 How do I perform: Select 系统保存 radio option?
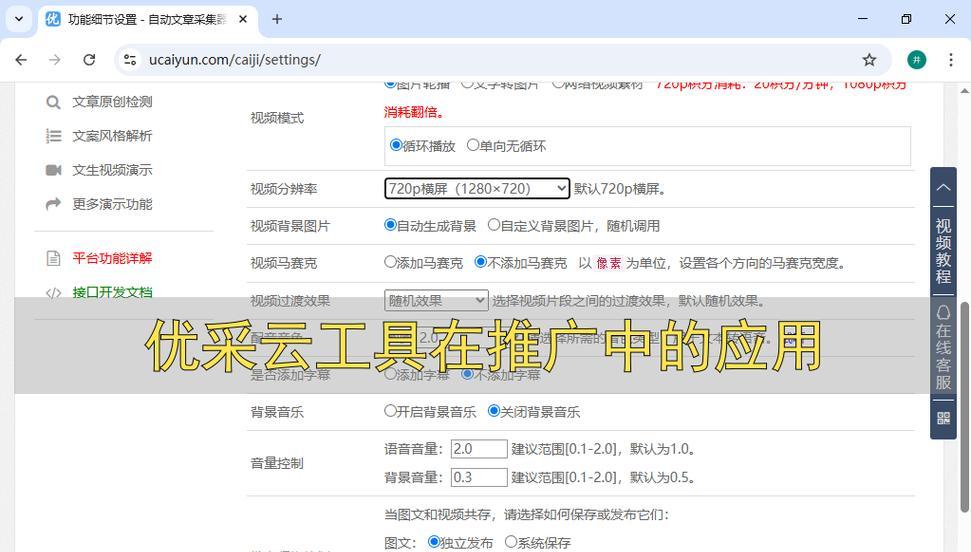pos(511,542)
